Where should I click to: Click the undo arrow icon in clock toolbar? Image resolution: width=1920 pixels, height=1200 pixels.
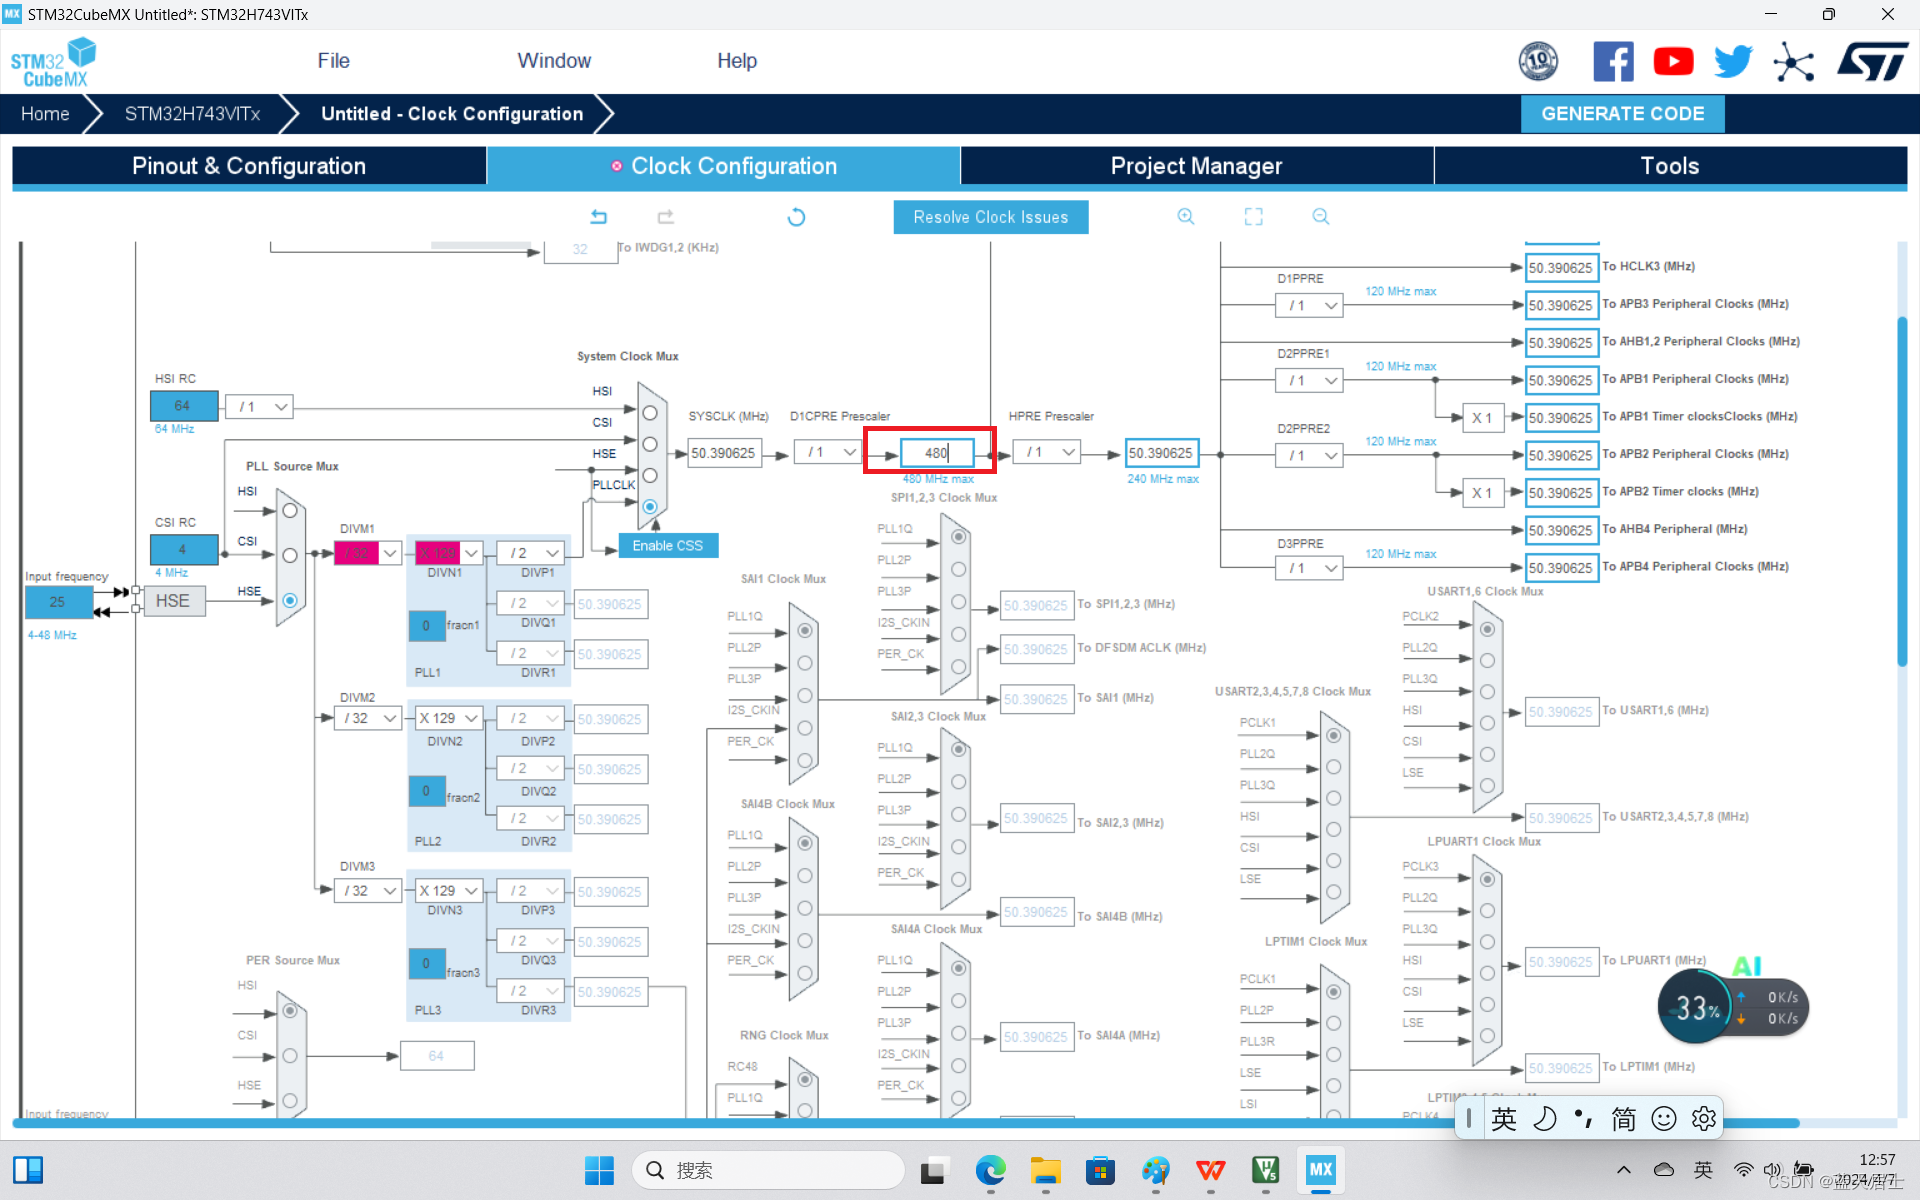tap(598, 217)
